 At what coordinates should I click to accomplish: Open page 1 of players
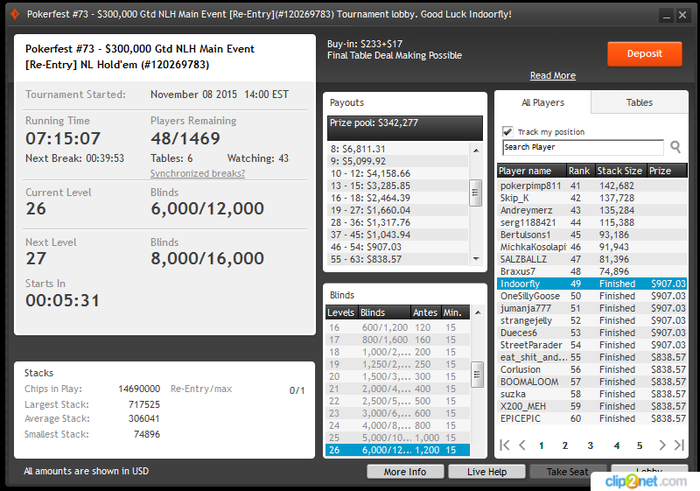[x=541, y=445]
